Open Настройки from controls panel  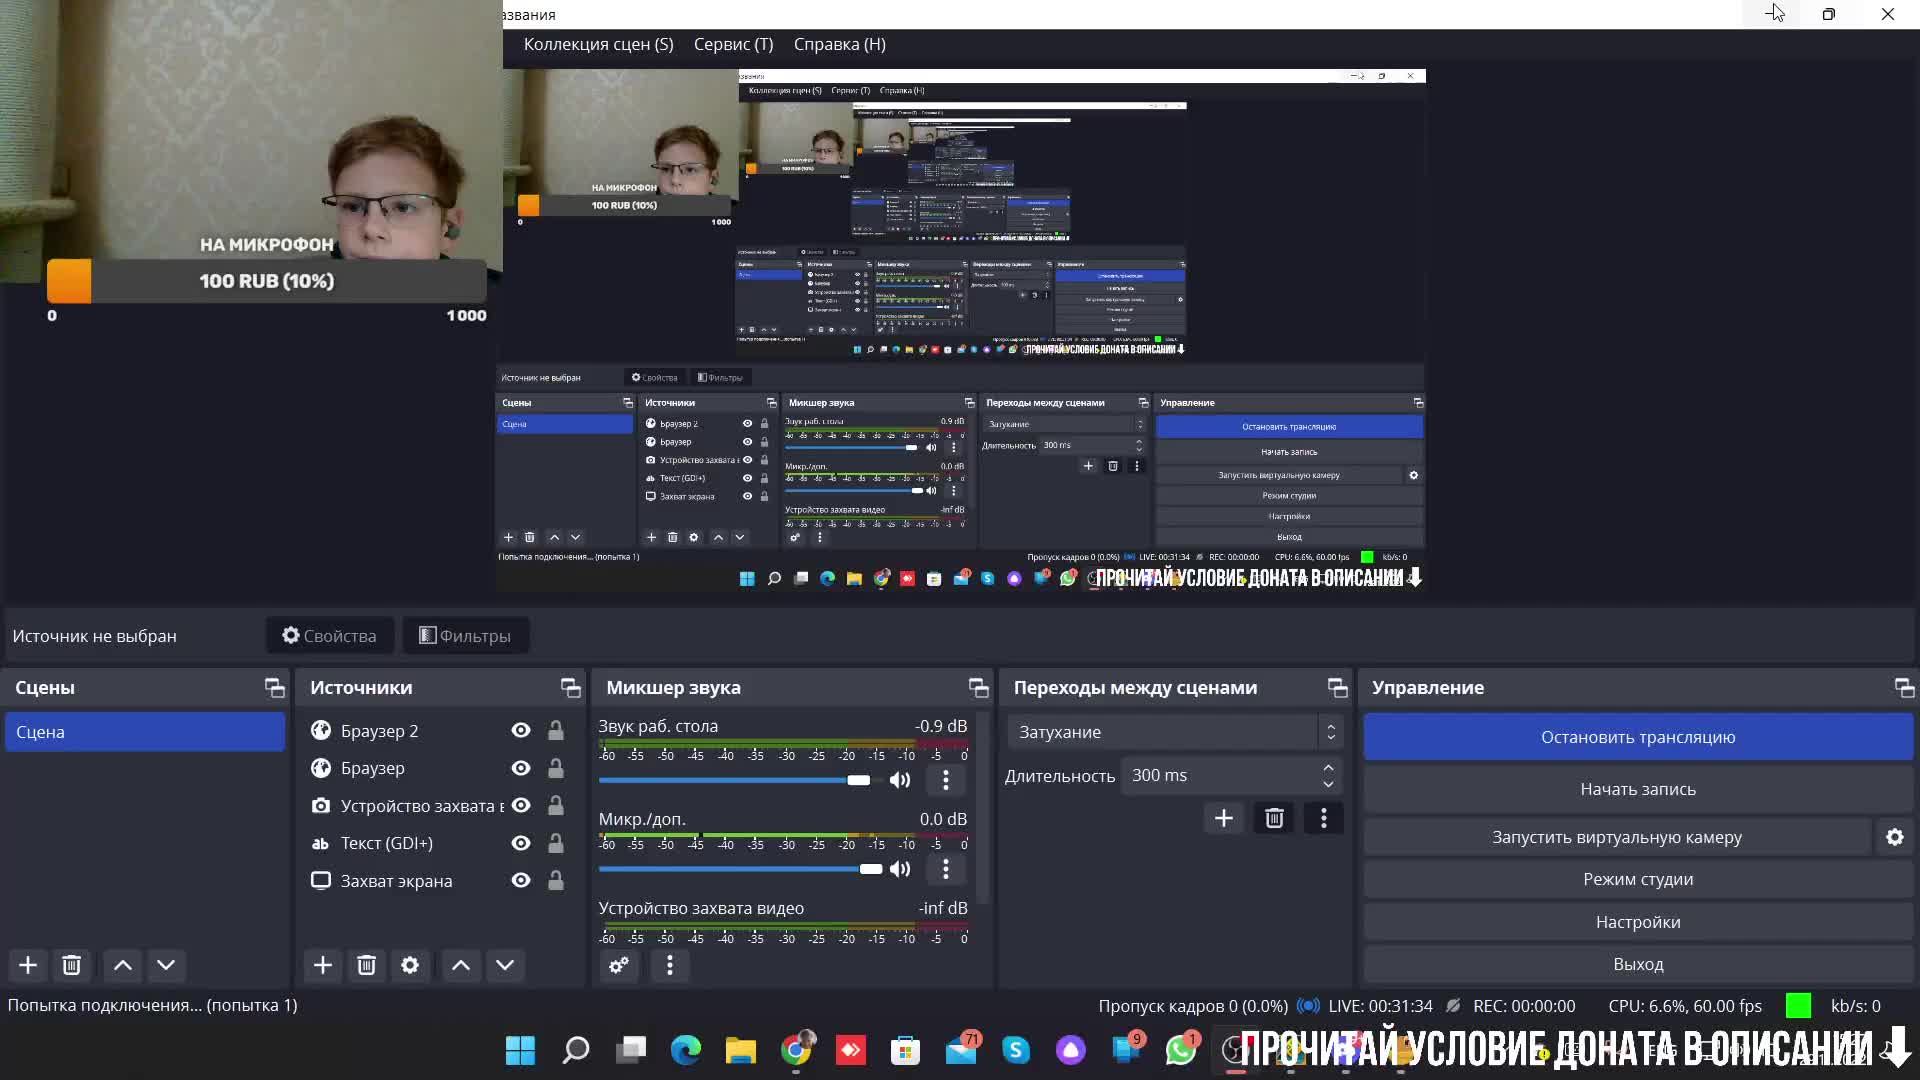pos(1637,922)
